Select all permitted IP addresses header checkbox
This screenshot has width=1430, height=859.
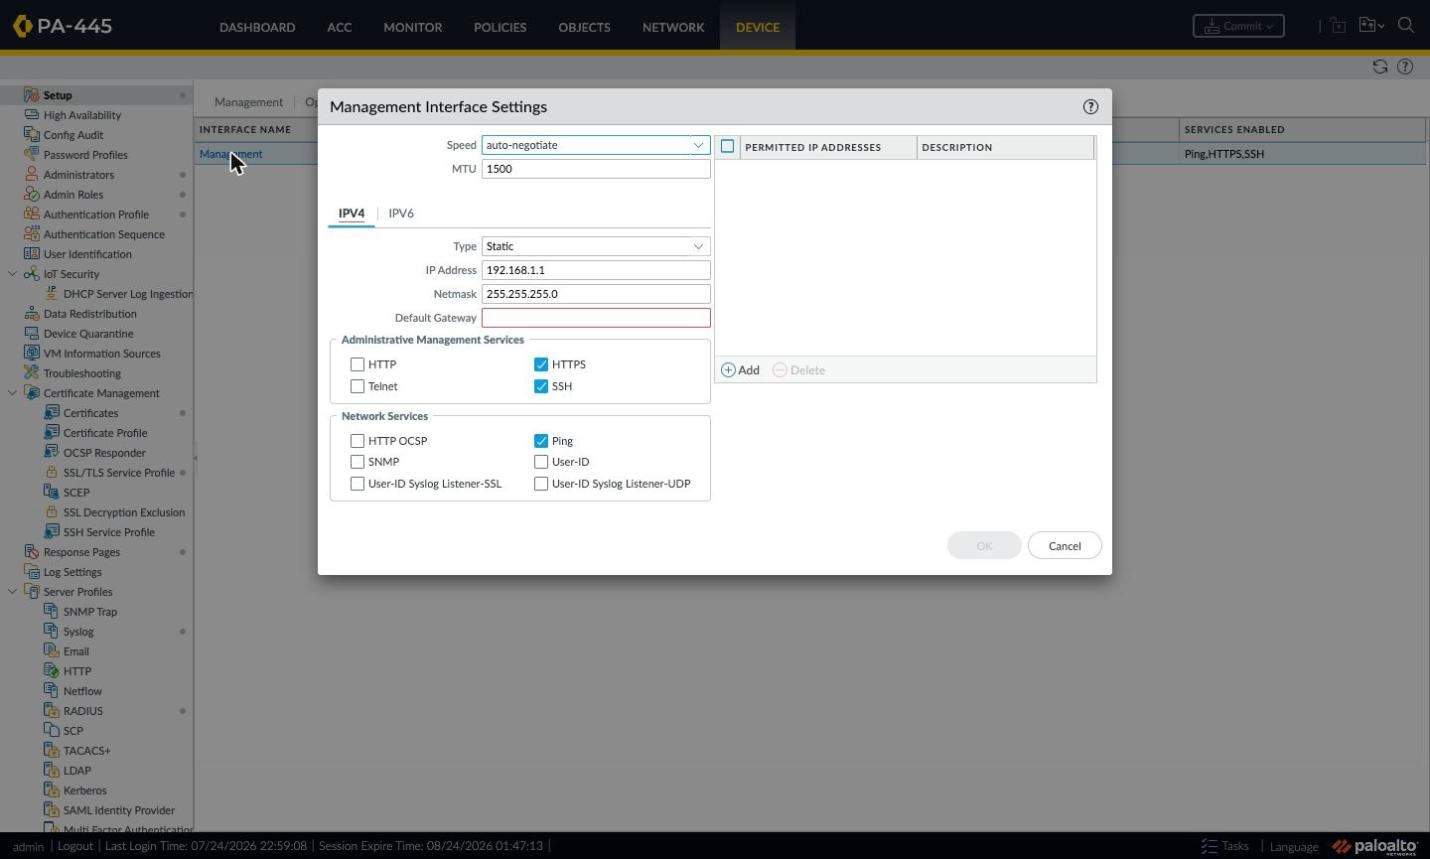click(727, 147)
